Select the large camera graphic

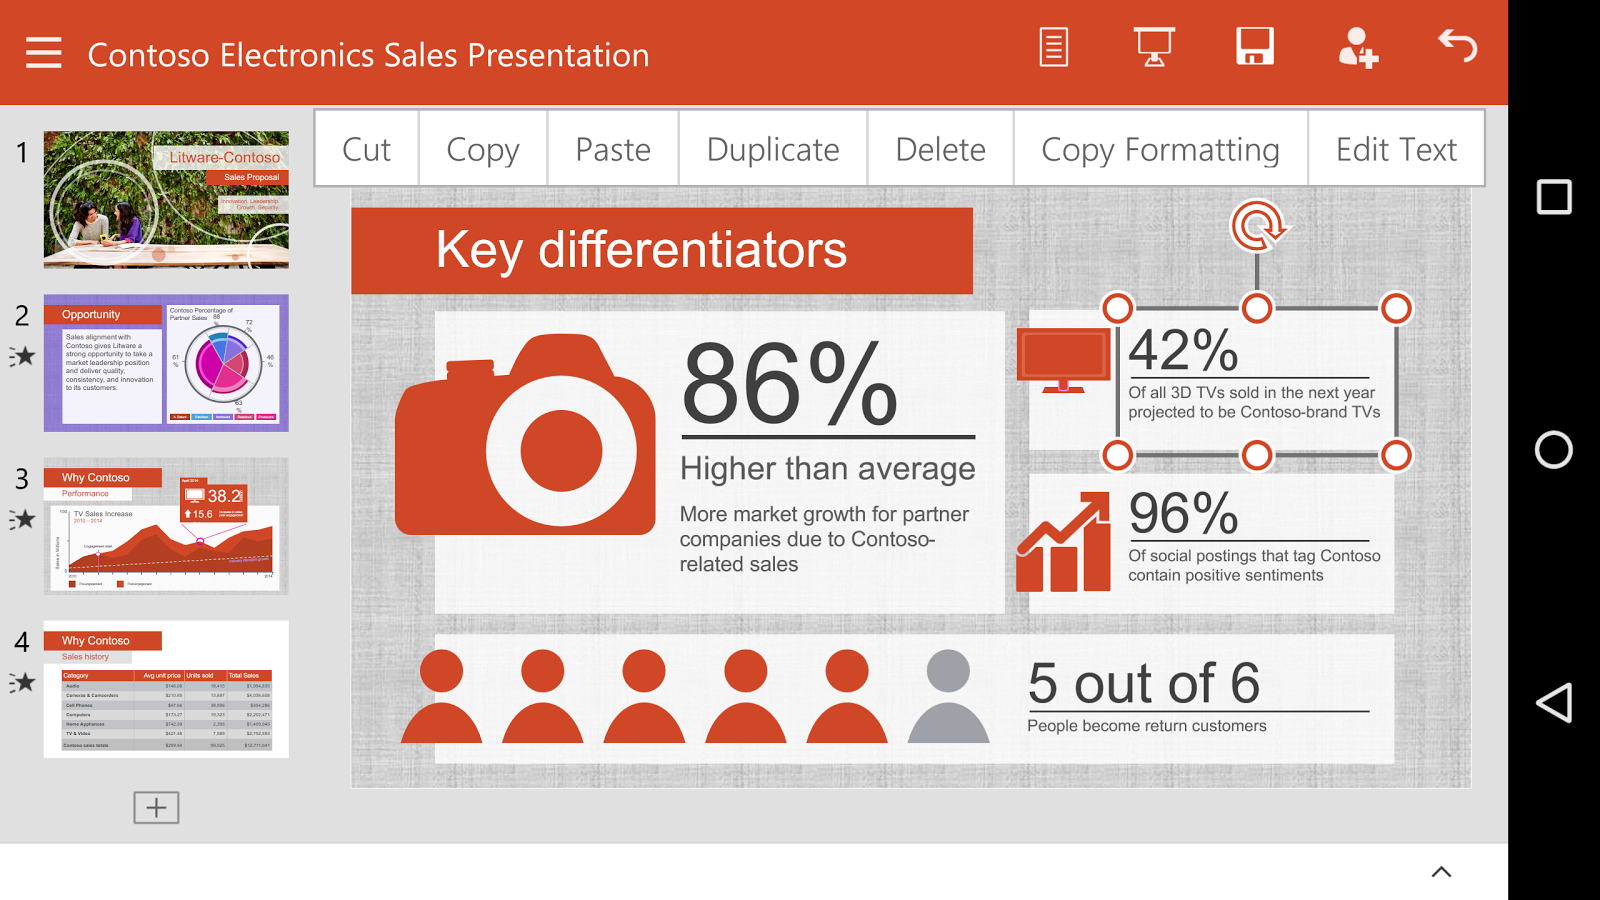tap(525, 434)
